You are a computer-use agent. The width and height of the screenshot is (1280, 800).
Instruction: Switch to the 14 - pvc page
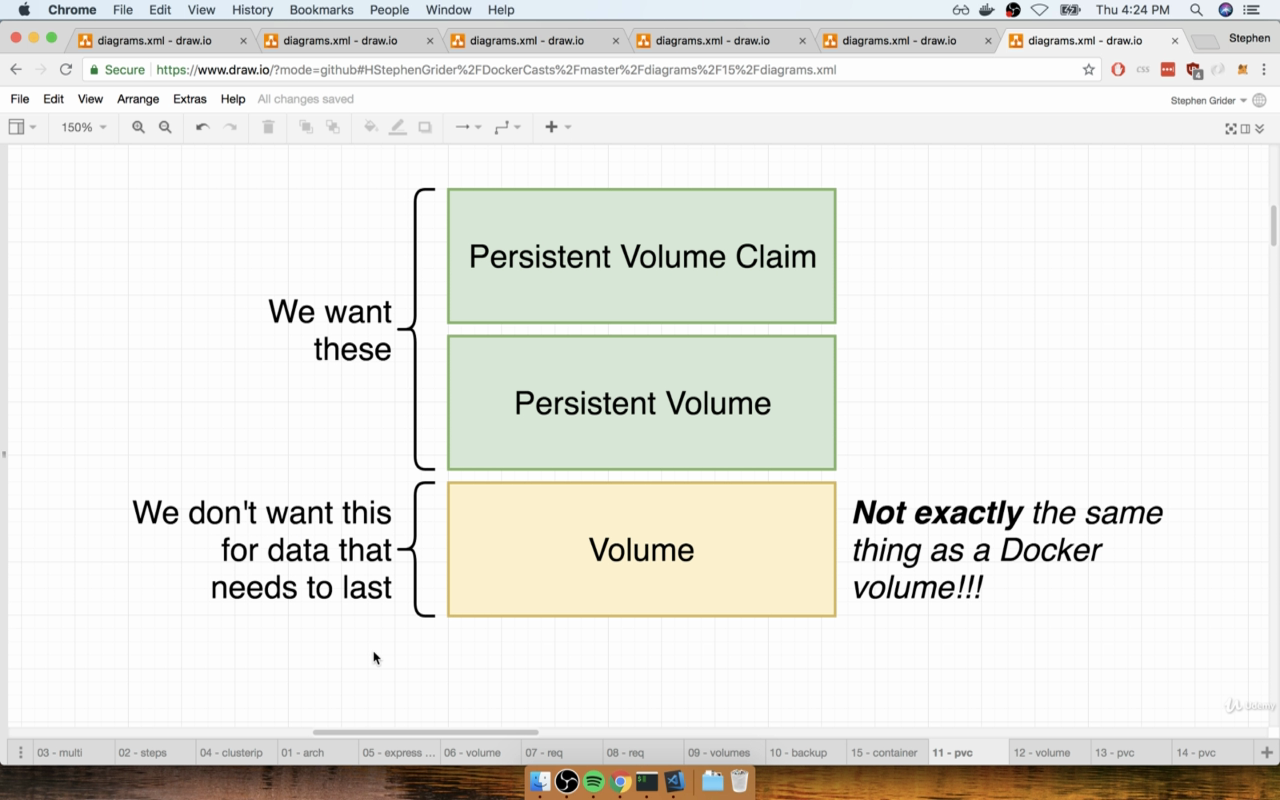(1195, 752)
